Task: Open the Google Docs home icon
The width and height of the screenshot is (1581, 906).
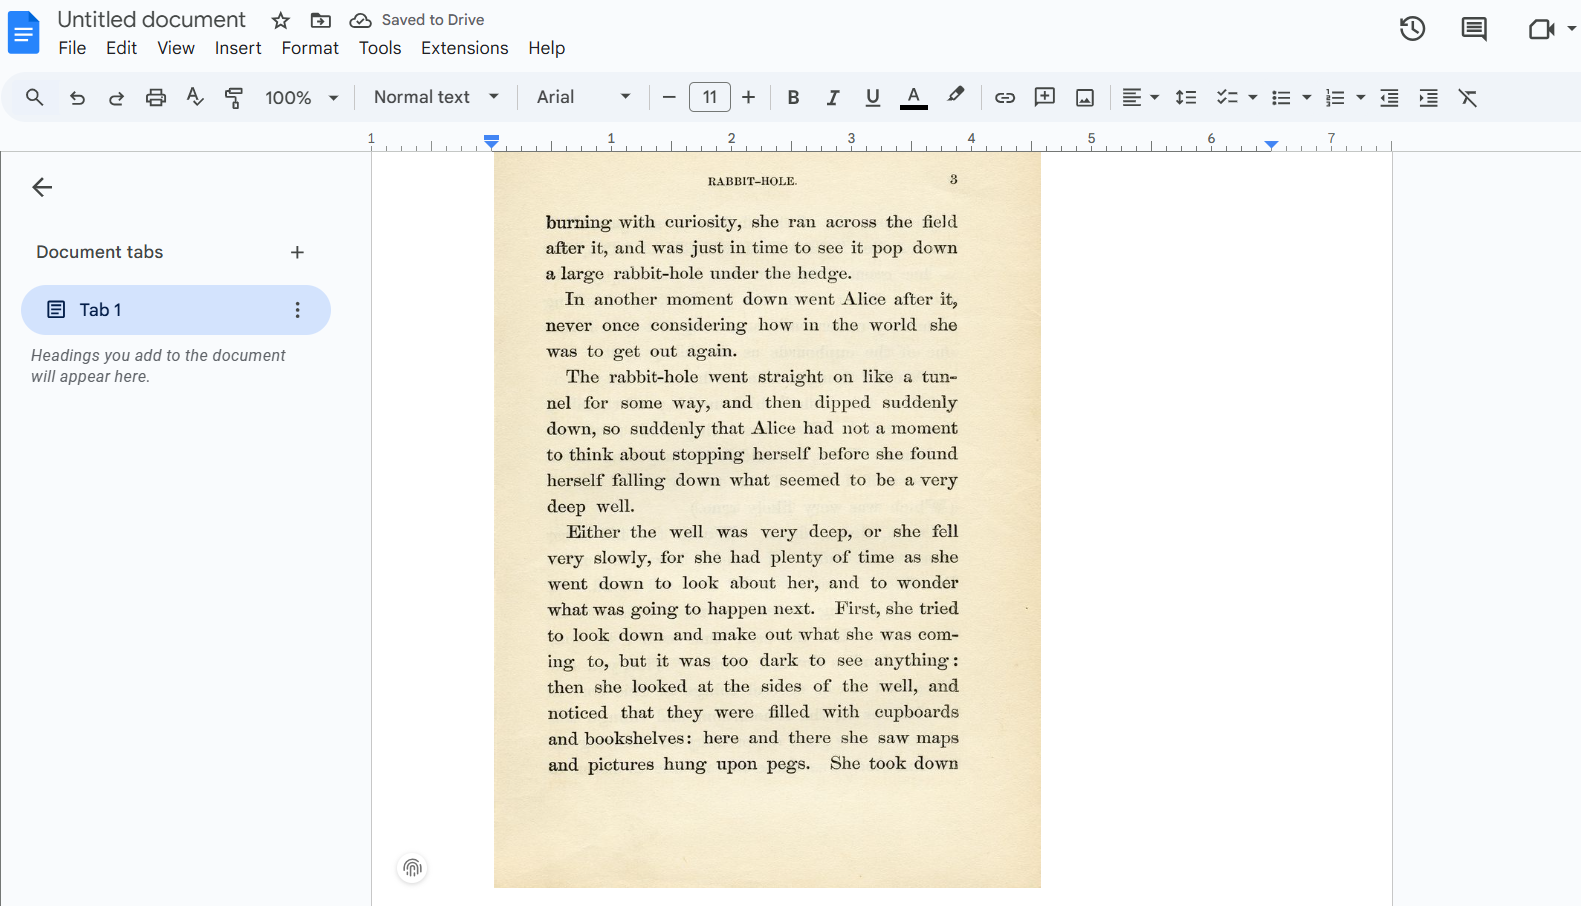Action: 23,33
